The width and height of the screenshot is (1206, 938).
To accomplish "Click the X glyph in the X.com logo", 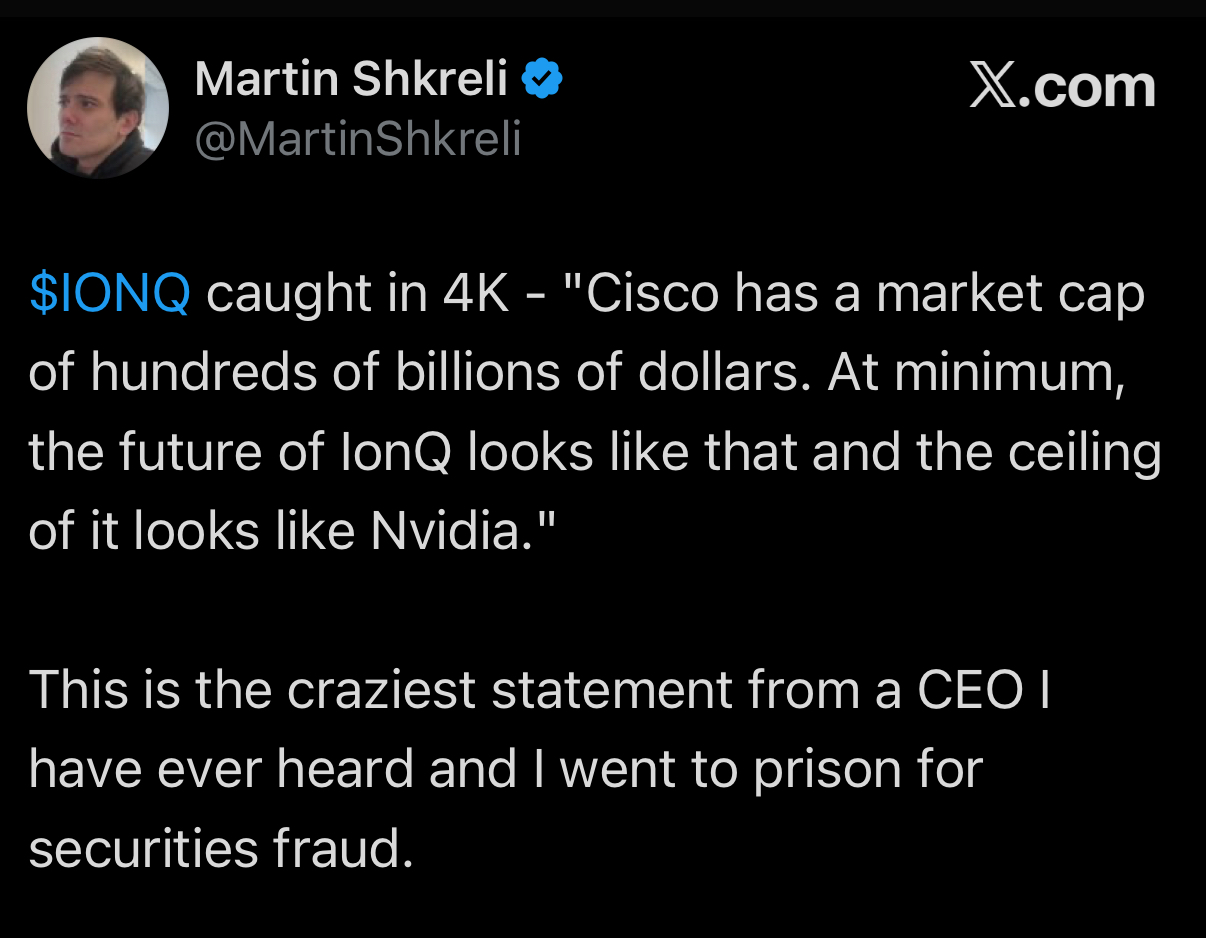I will pos(993,87).
